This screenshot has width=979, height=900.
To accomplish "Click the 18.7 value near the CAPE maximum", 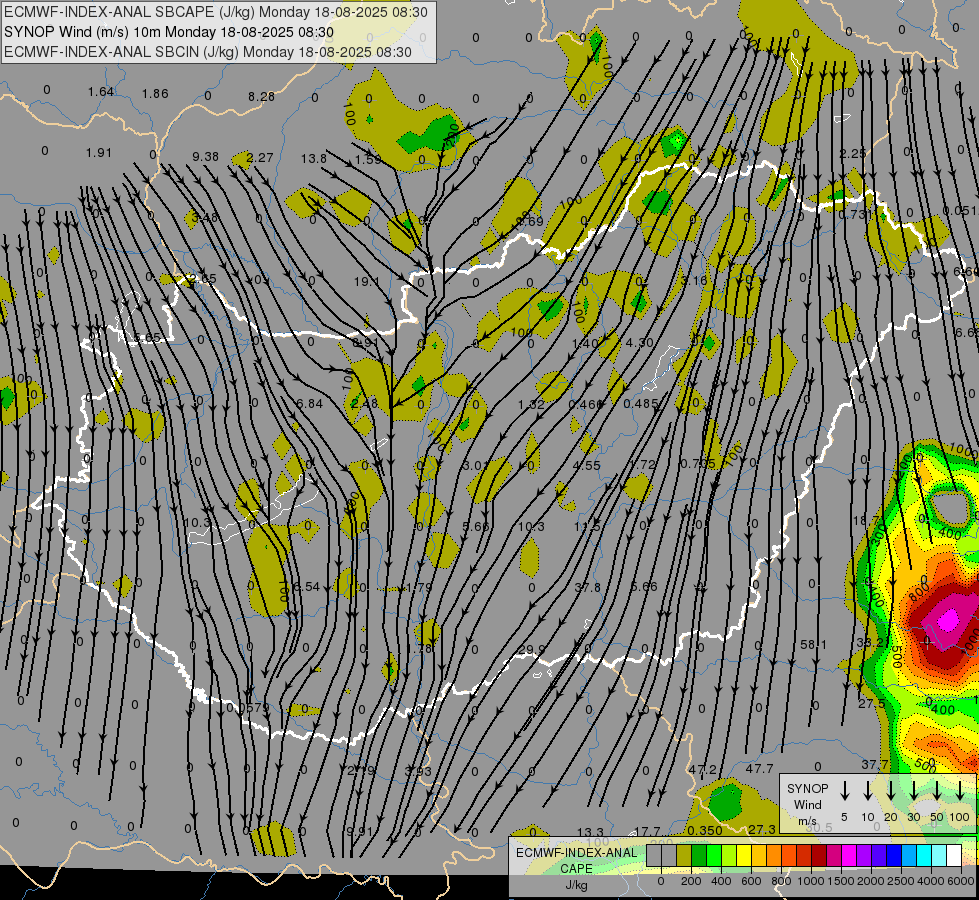I will click(x=865, y=520).
